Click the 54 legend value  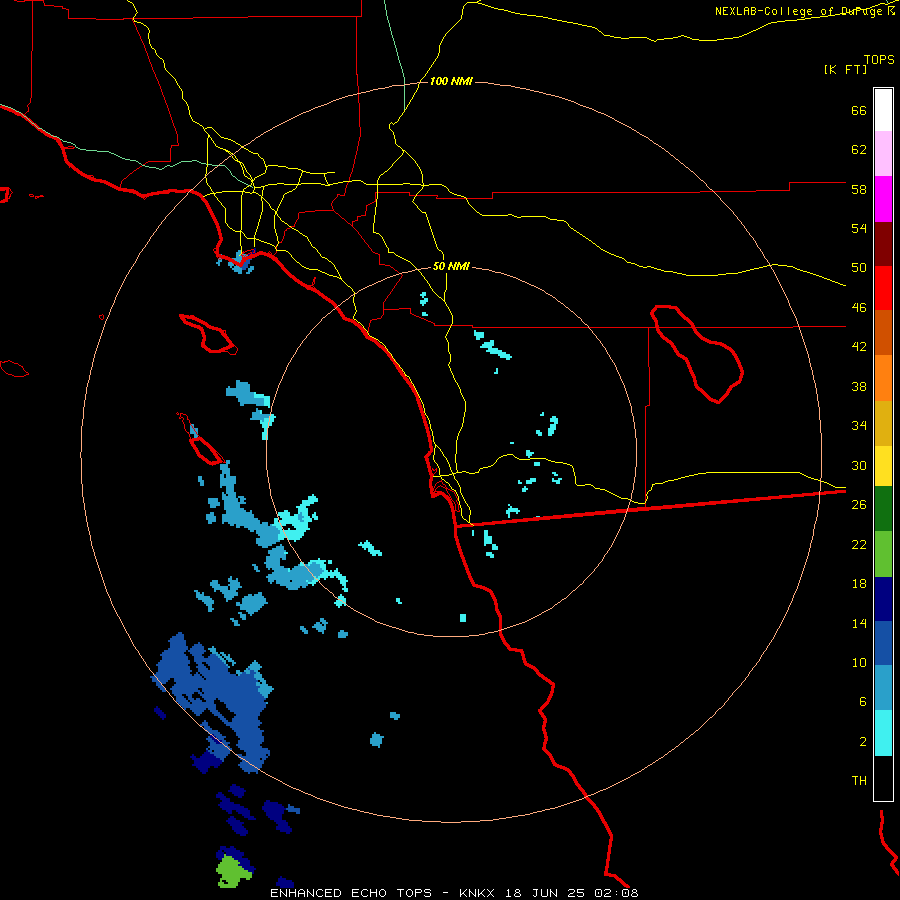click(x=859, y=228)
